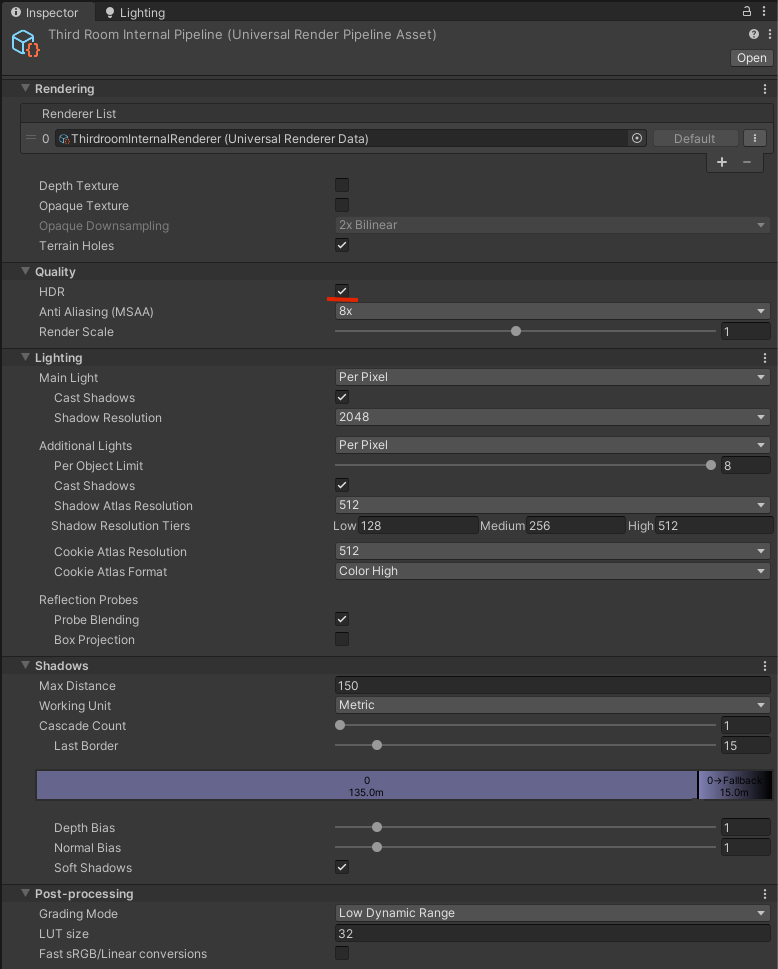This screenshot has width=778, height=969.
Task: Turn on Box Projection for reflection probes
Action: pyautogui.click(x=342, y=639)
